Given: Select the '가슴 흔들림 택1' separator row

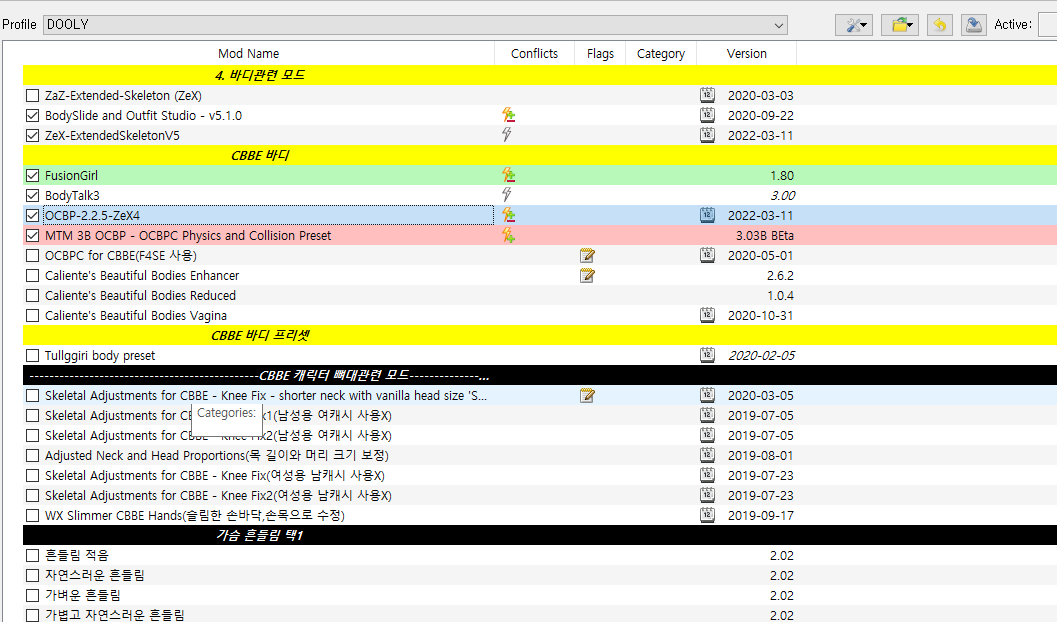Looking at the screenshot, I should tap(540, 535).
